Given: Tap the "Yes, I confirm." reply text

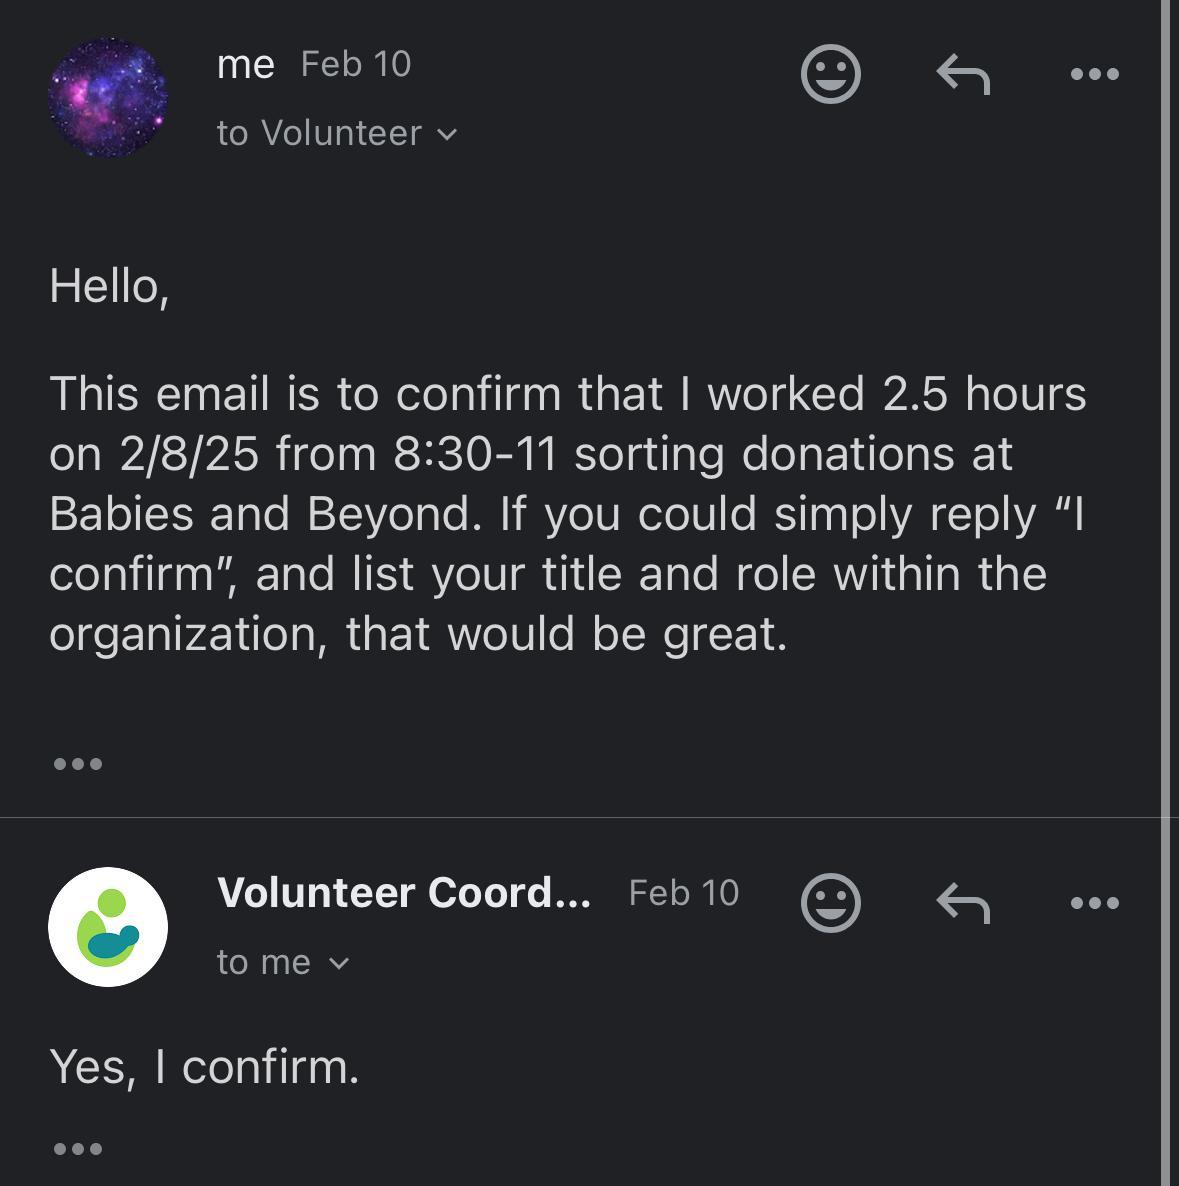Looking at the screenshot, I should (x=204, y=1066).
